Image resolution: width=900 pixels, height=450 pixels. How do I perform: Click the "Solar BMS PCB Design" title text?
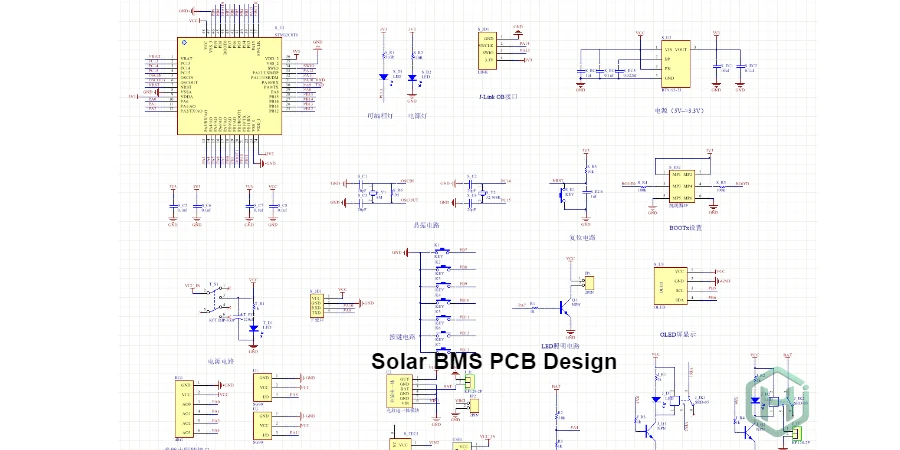(x=494, y=362)
